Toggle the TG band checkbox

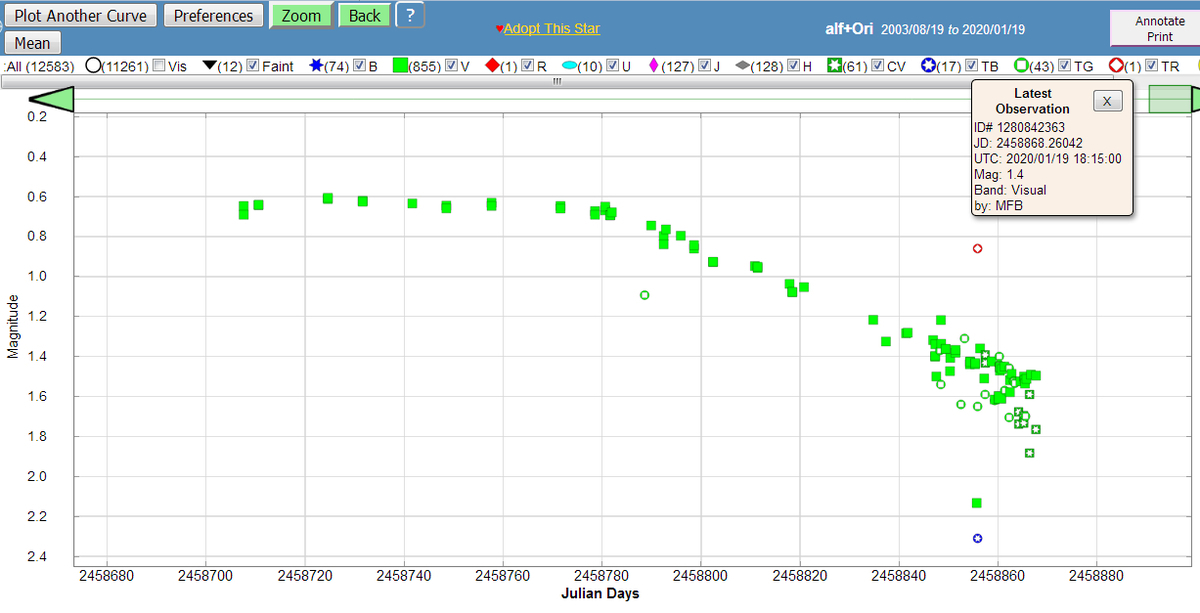(x=1066, y=66)
